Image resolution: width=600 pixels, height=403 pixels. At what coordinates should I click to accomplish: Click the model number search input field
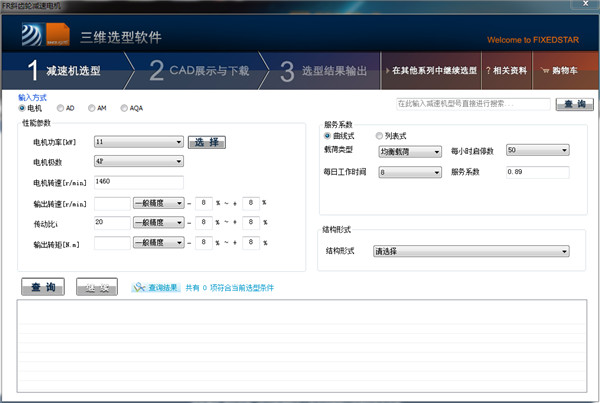coord(473,104)
